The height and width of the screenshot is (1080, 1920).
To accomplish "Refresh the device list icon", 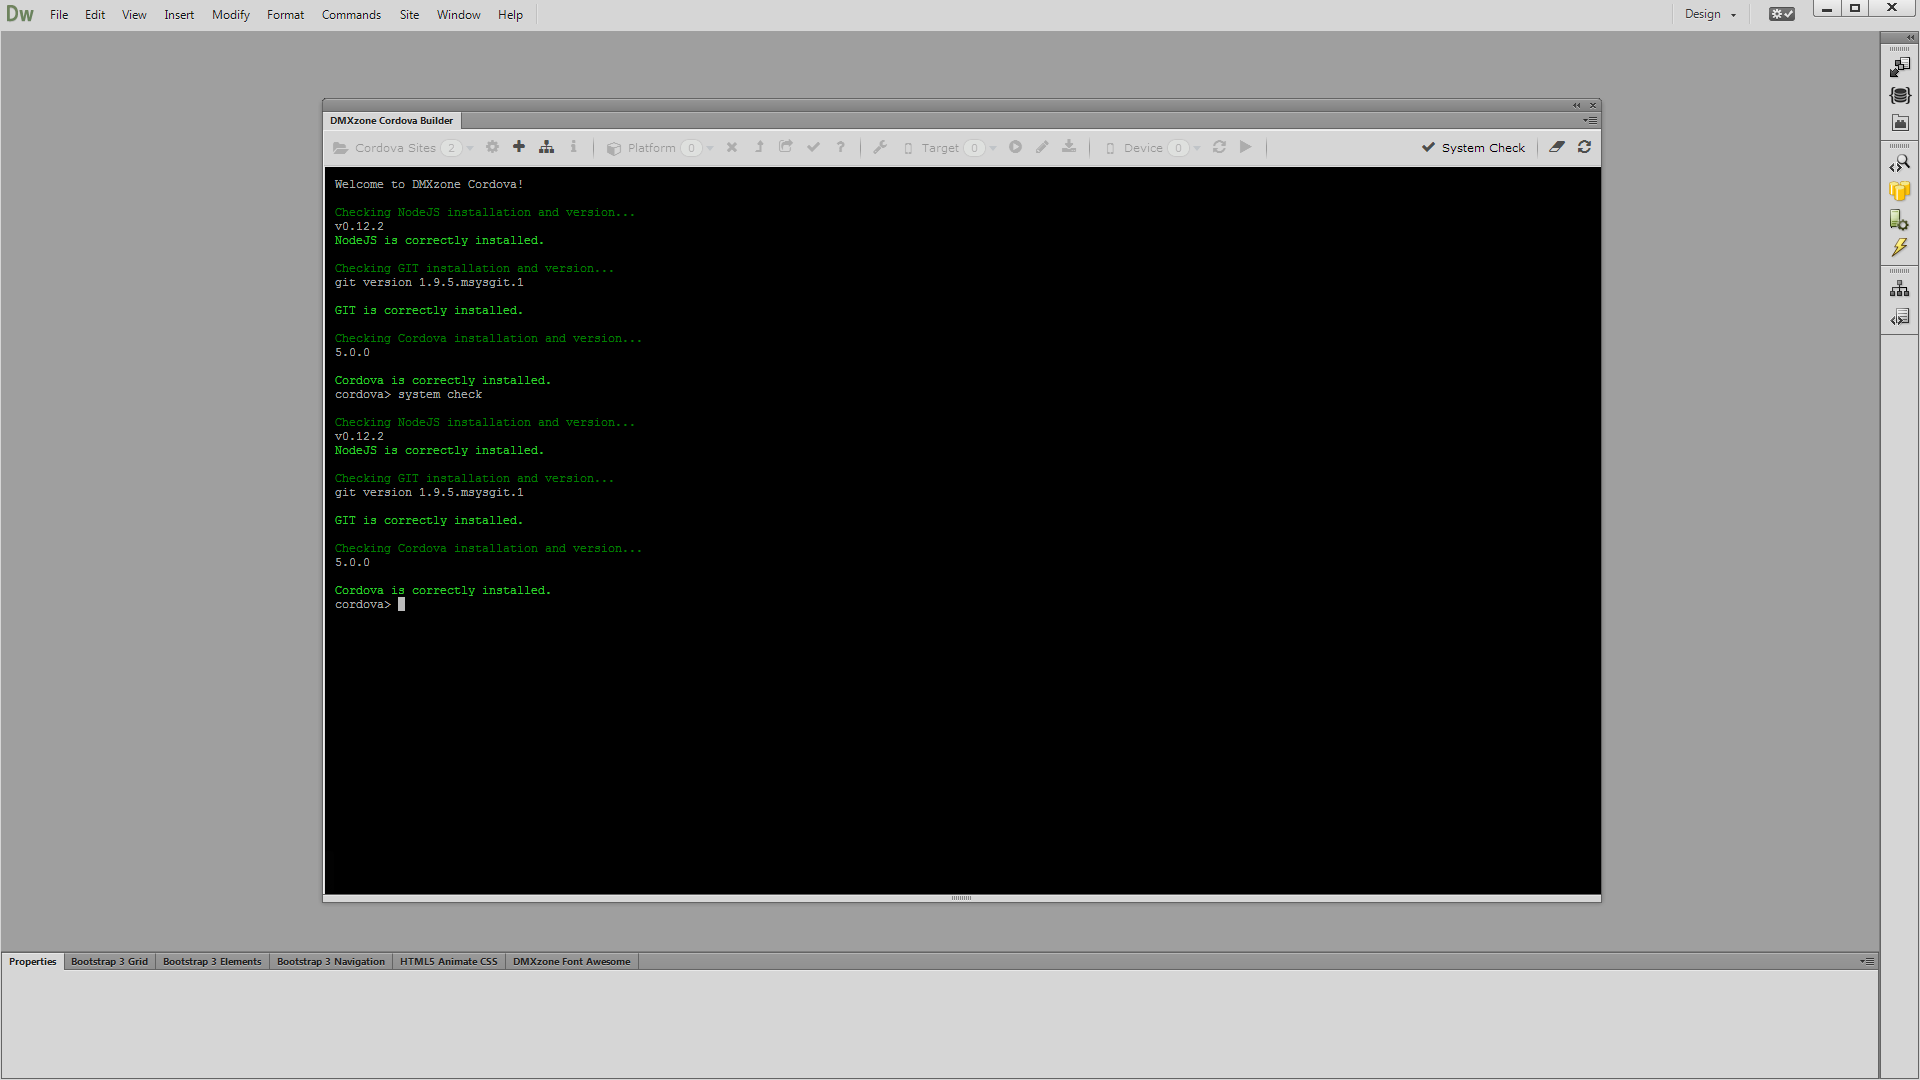I will coord(1219,147).
